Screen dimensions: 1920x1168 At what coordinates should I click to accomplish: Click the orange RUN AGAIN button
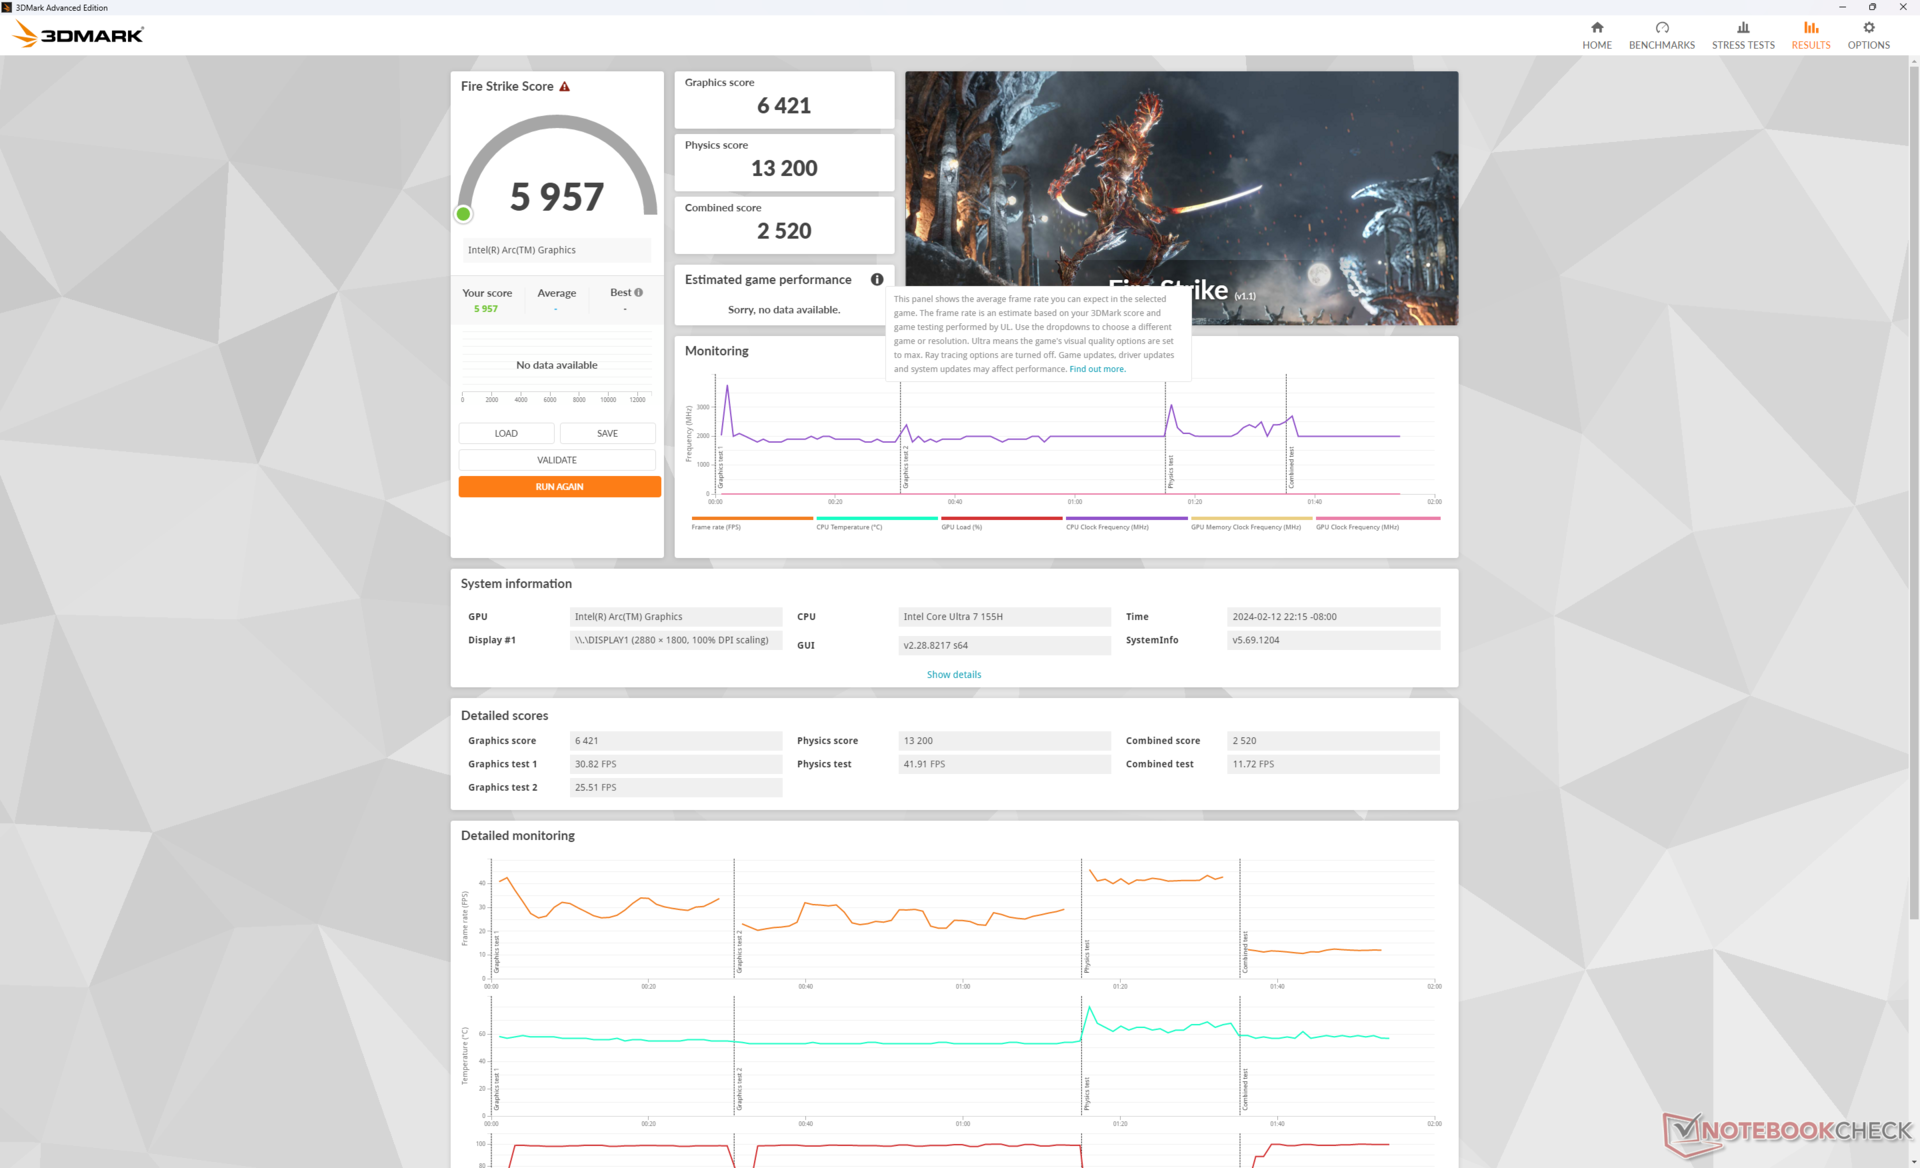[559, 487]
